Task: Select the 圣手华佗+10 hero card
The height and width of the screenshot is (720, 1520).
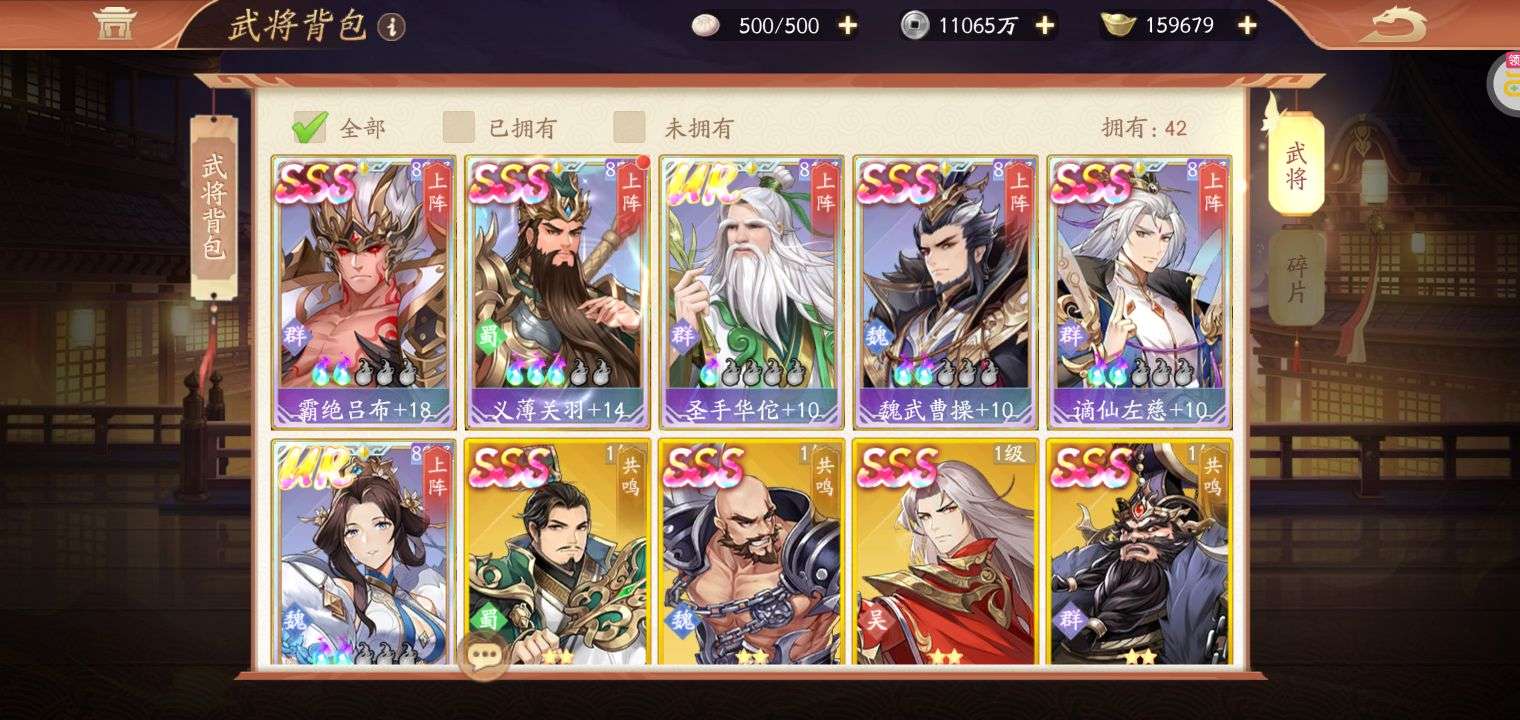Action: pyautogui.click(x=751, y=293)
